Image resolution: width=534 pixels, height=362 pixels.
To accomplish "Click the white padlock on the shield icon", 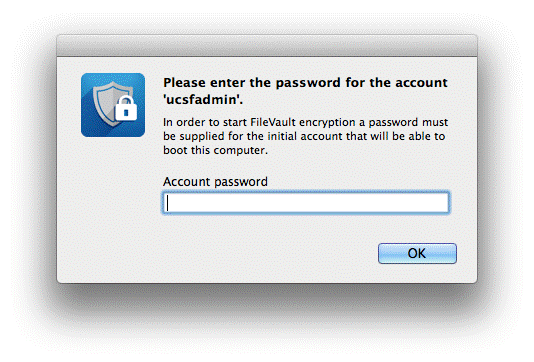I will point(126,108).
